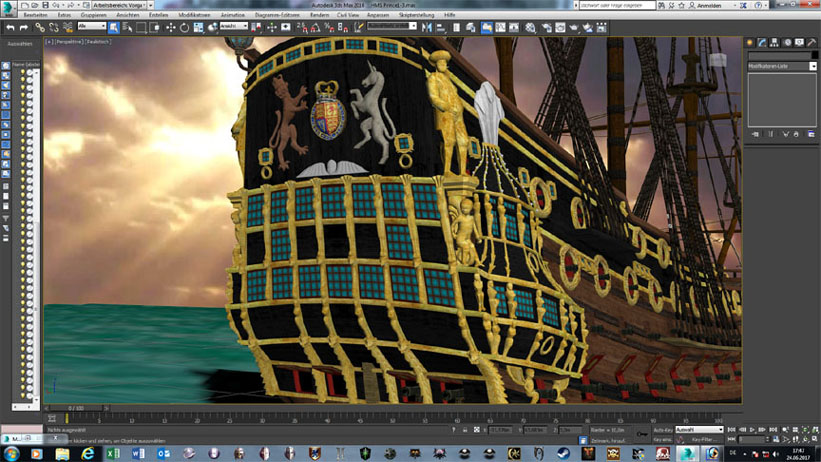This screenshot has height=462, width=821.
Task: Toggle the 3D Snaps button
Action: coord(302,27)
